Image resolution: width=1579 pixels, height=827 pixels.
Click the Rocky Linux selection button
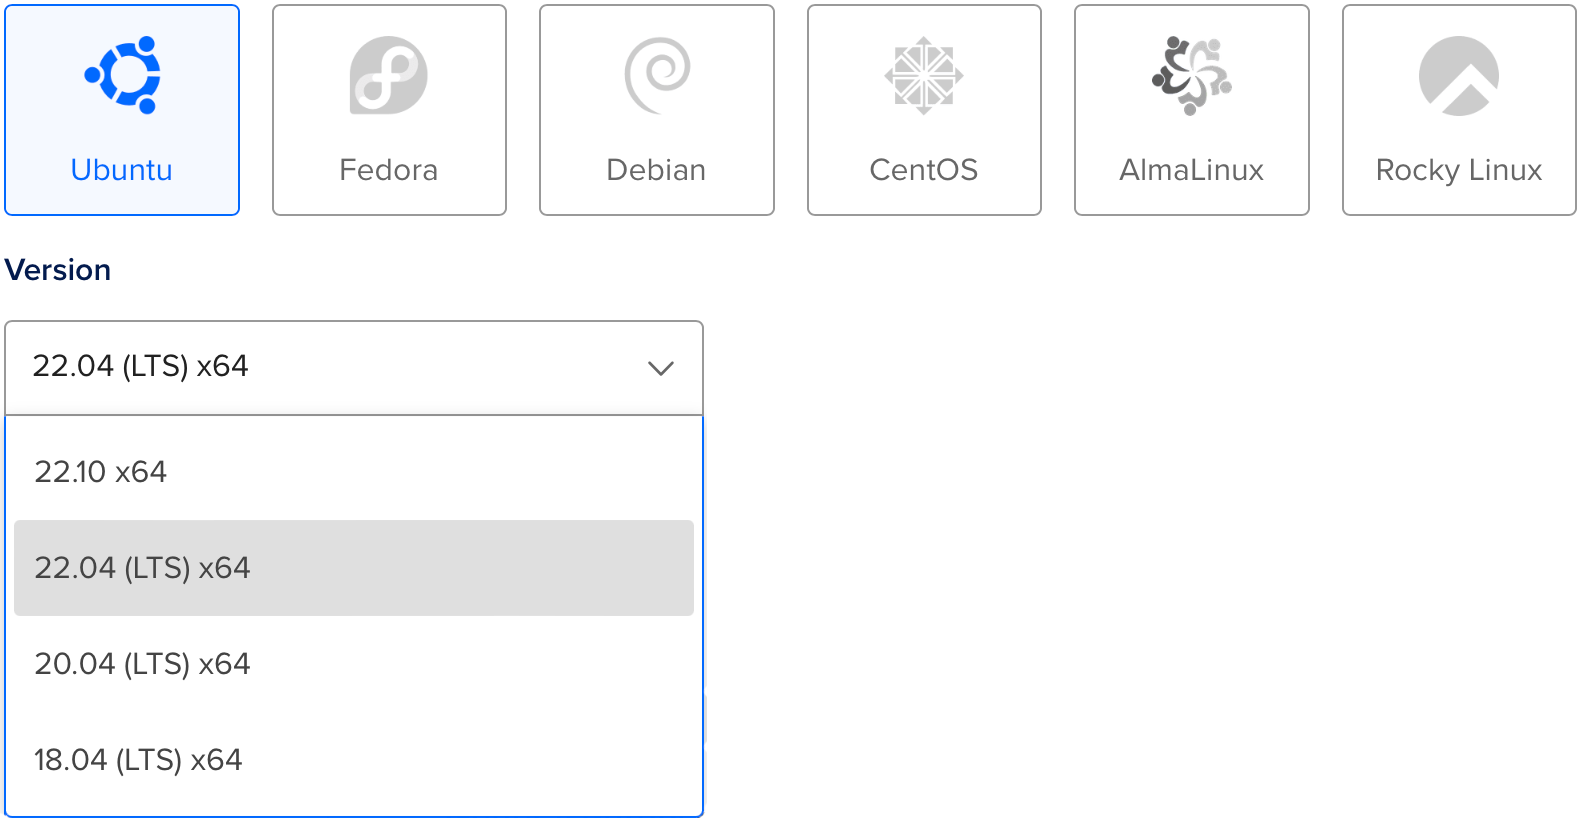[1457, 108]
